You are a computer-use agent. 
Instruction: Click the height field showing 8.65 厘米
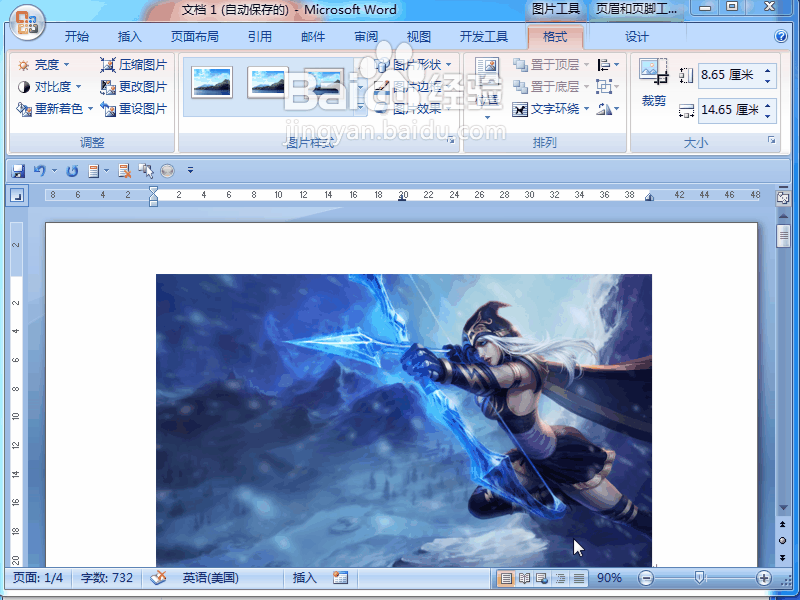tap(730, 75)
